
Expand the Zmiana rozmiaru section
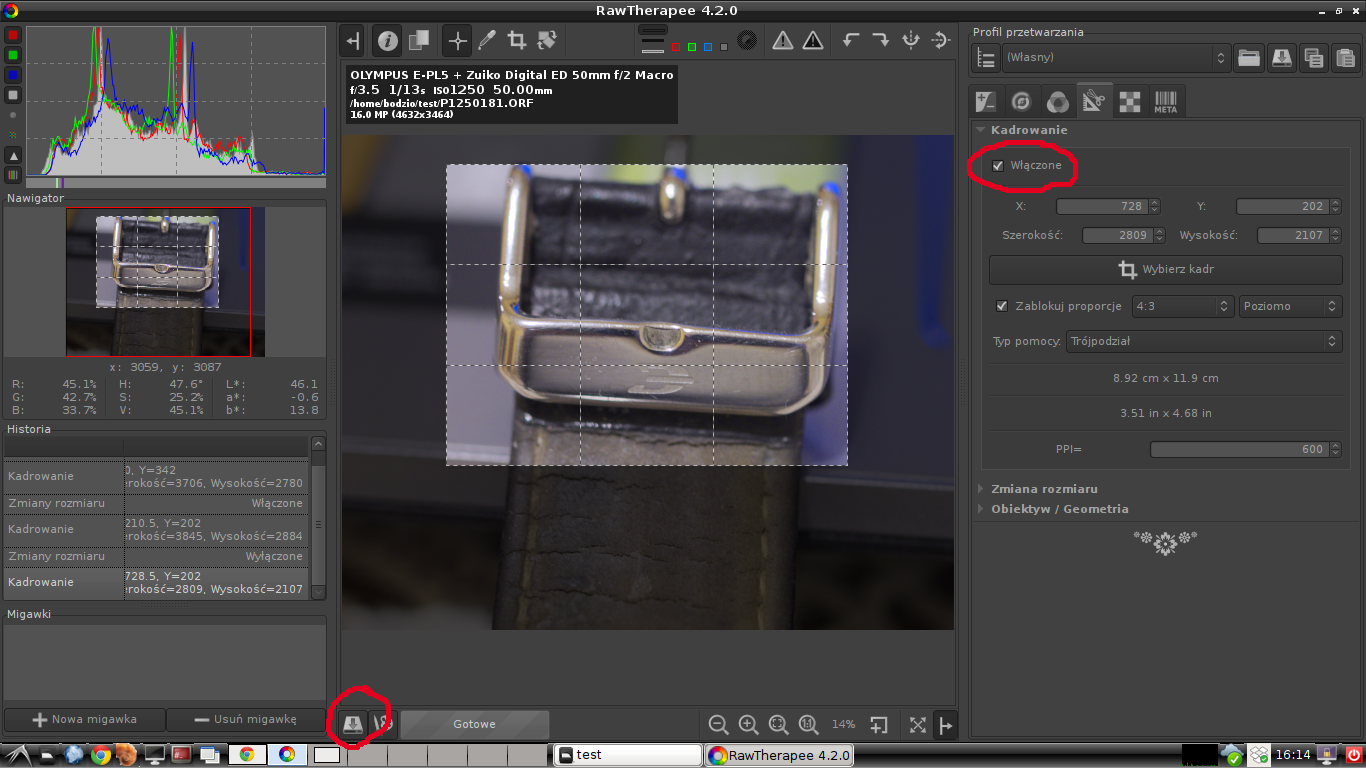tap(1043, 489)
